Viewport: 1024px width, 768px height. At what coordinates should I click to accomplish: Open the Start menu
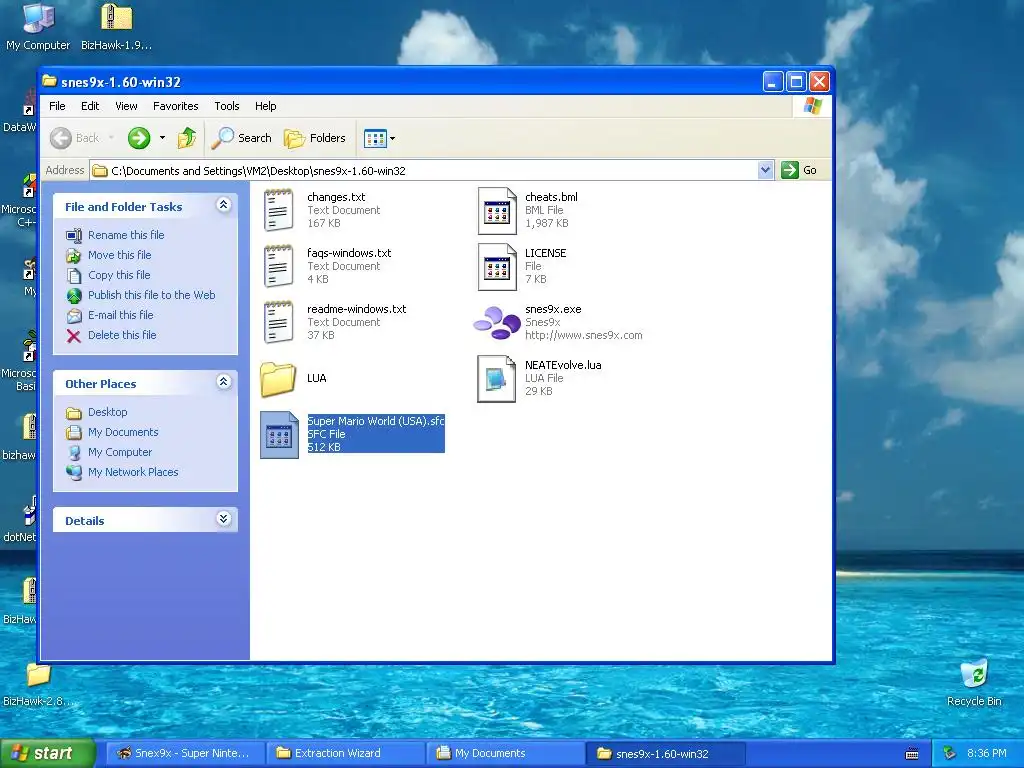pyautogui.click(x=47, y=754)
